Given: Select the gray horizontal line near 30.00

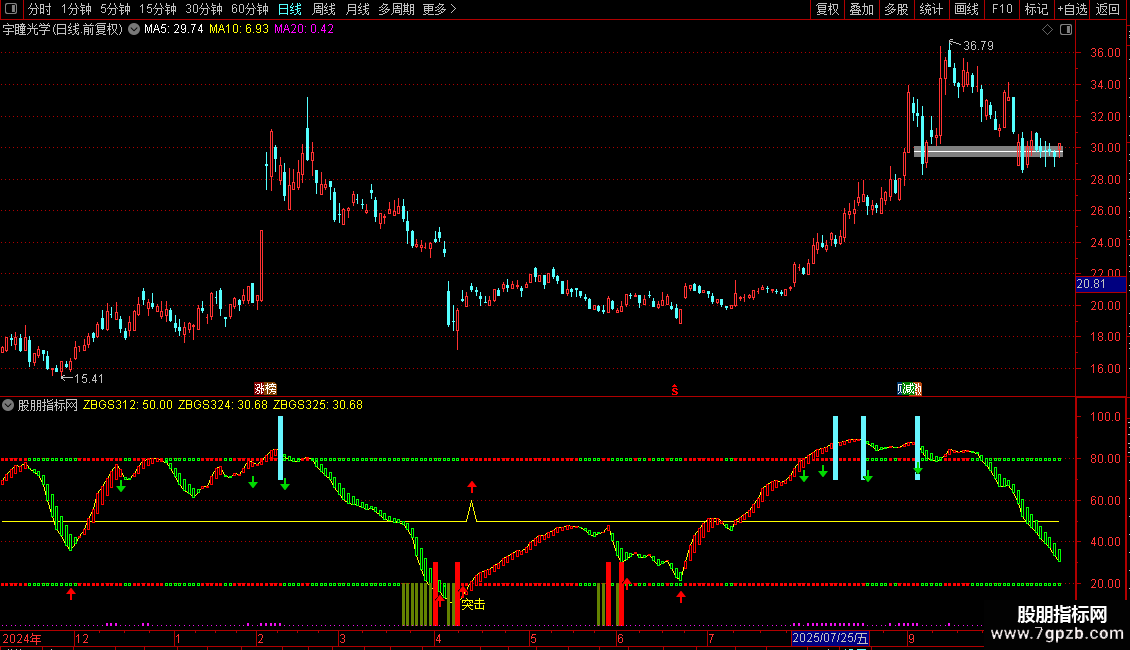Looking at the screenshot, I should [988, 151].
